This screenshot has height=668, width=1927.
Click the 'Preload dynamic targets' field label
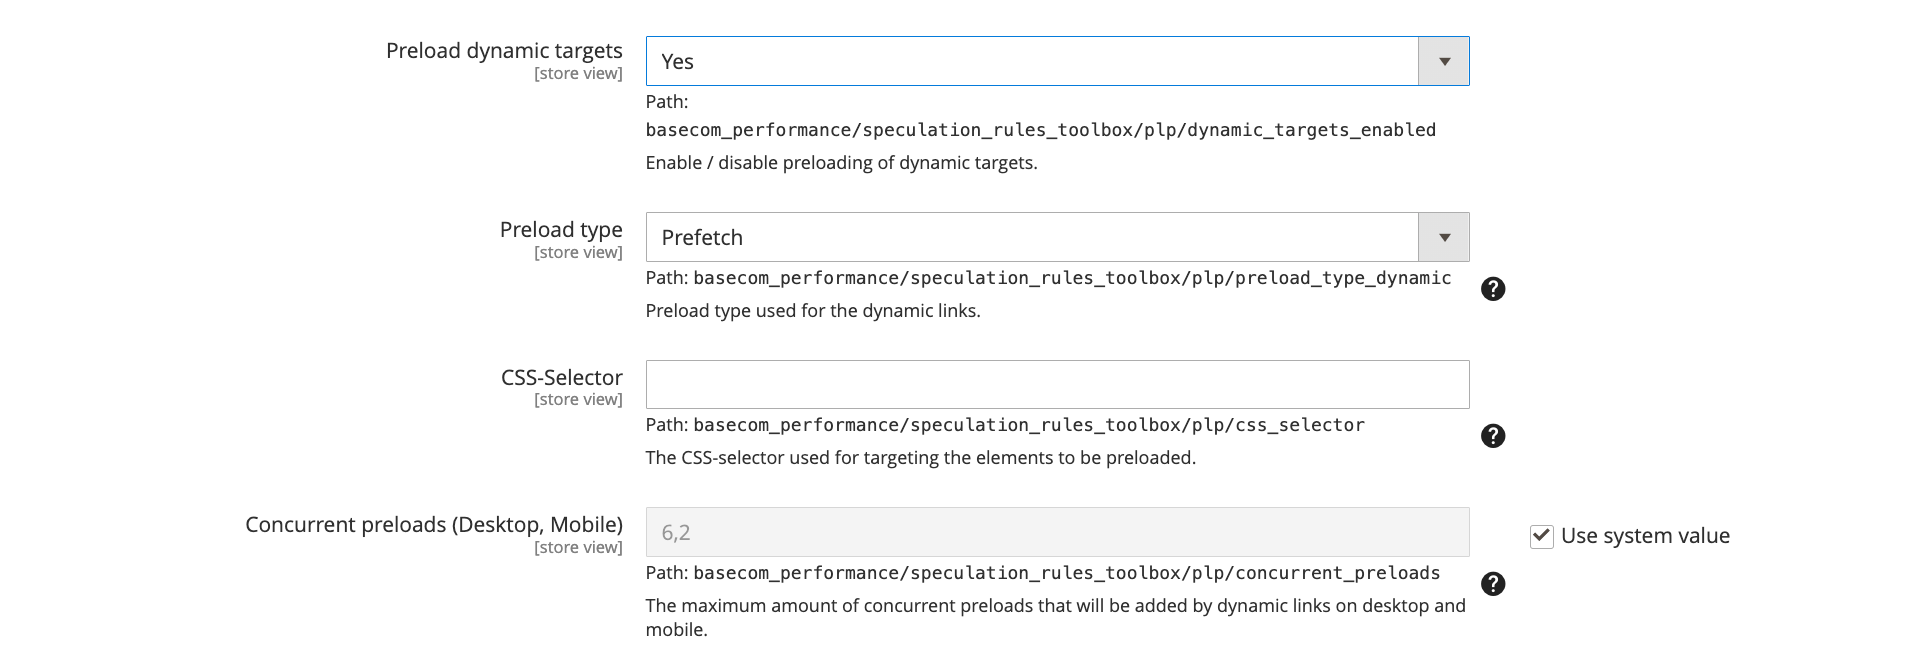tap(504, 51)
